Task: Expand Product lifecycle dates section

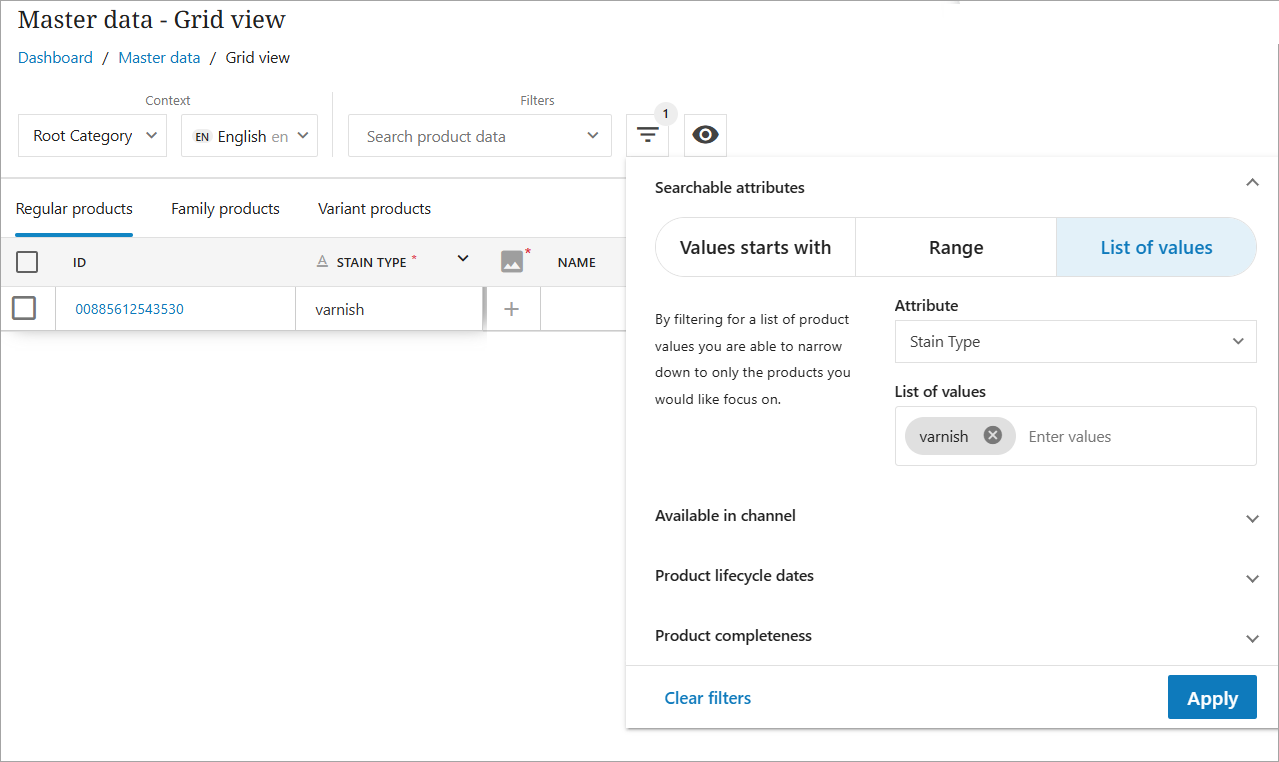Action: [1252, 578]
